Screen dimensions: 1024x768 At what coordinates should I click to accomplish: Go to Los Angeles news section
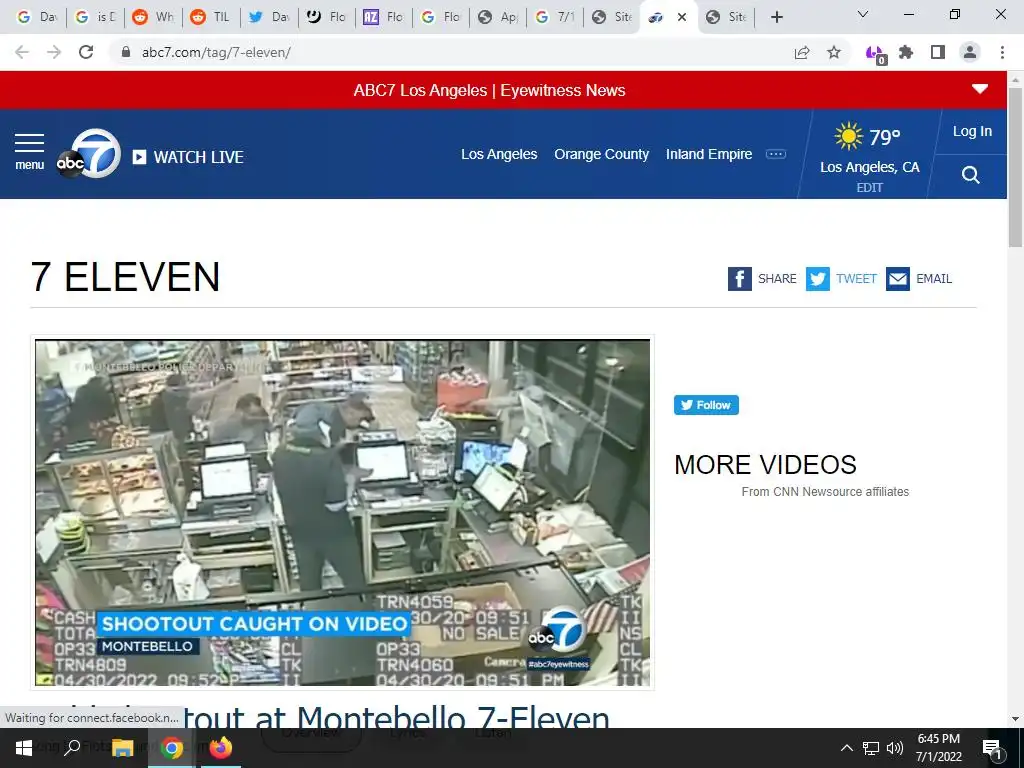(x=499, y=154)
